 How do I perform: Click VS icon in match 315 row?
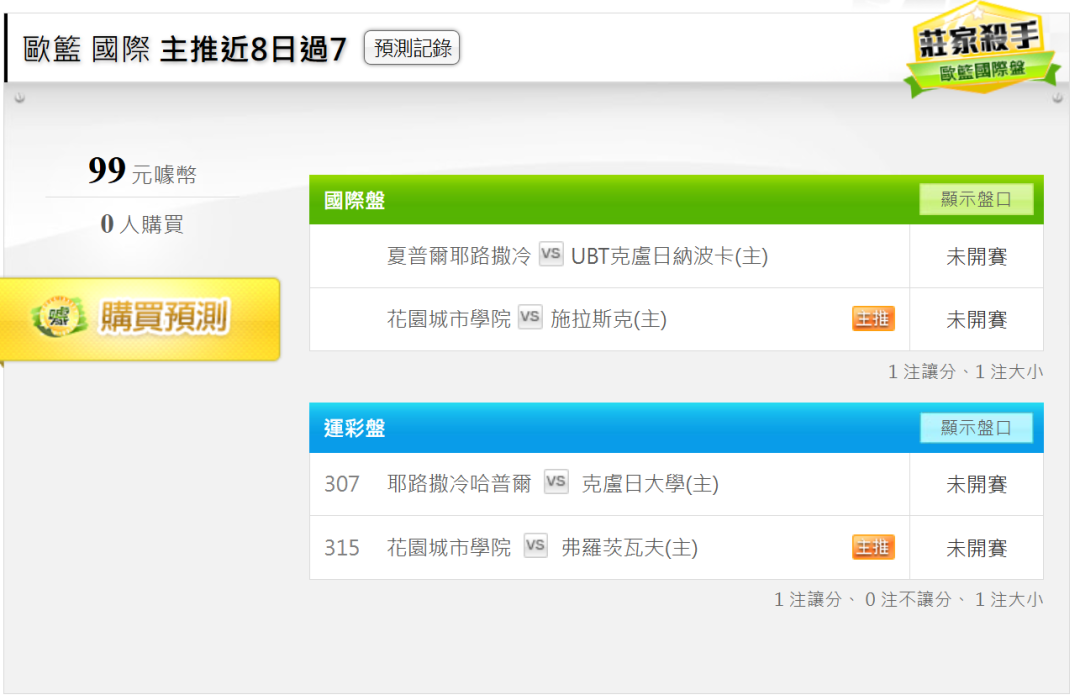click(x=536, y=546)
